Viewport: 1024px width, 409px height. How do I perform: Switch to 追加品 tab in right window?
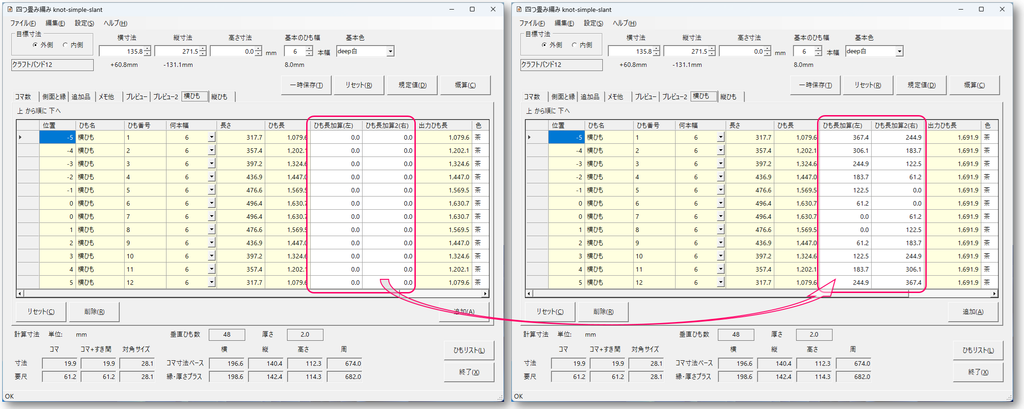[x=592, y=97]
